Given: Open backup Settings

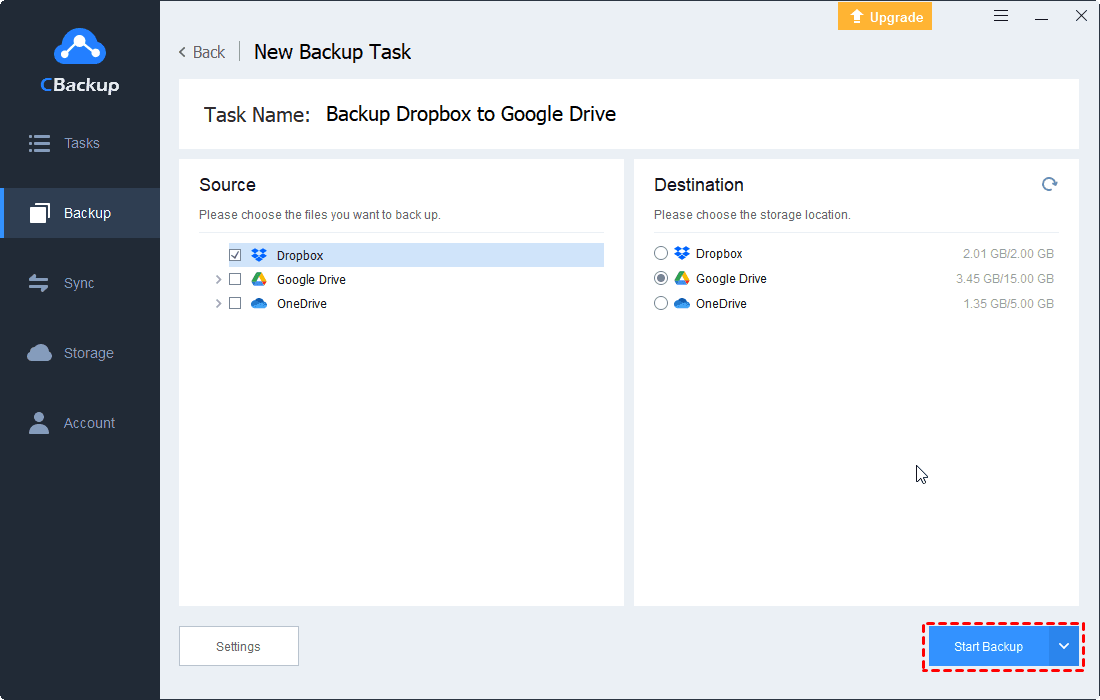Looking at the screenshot, I should pos(238,647).
